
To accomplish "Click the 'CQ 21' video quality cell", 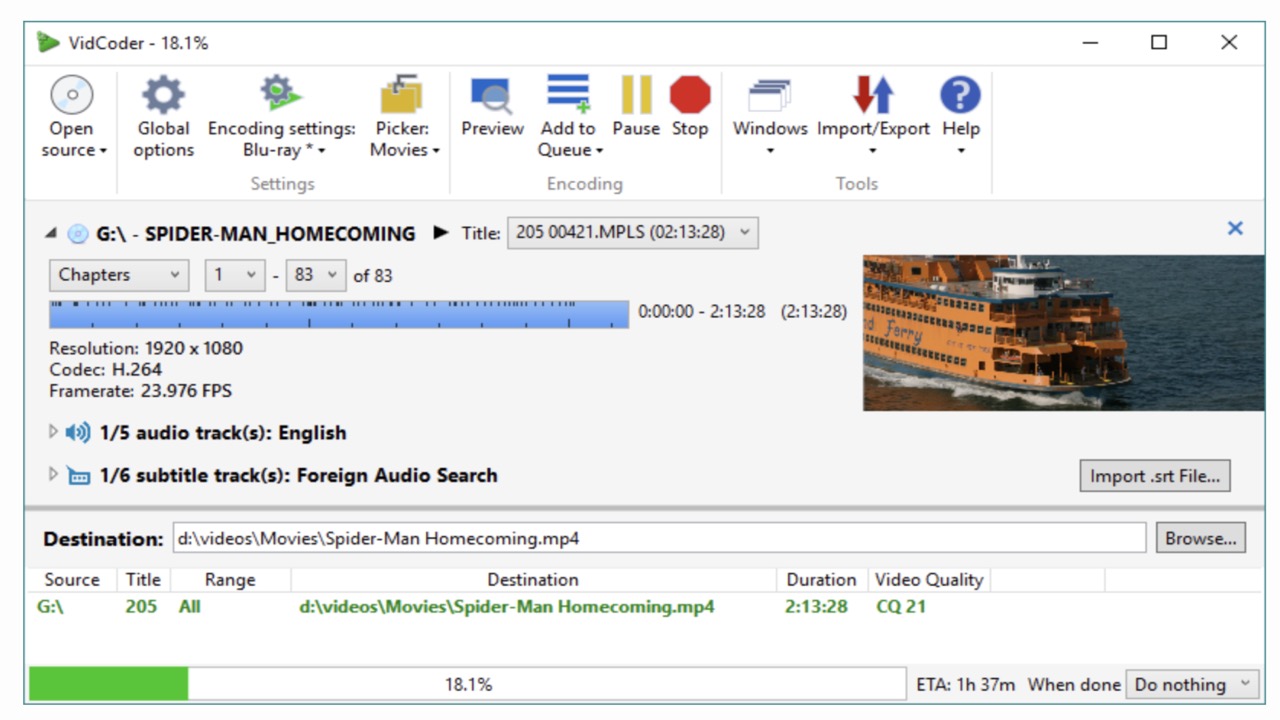I will tap(901, 607).
